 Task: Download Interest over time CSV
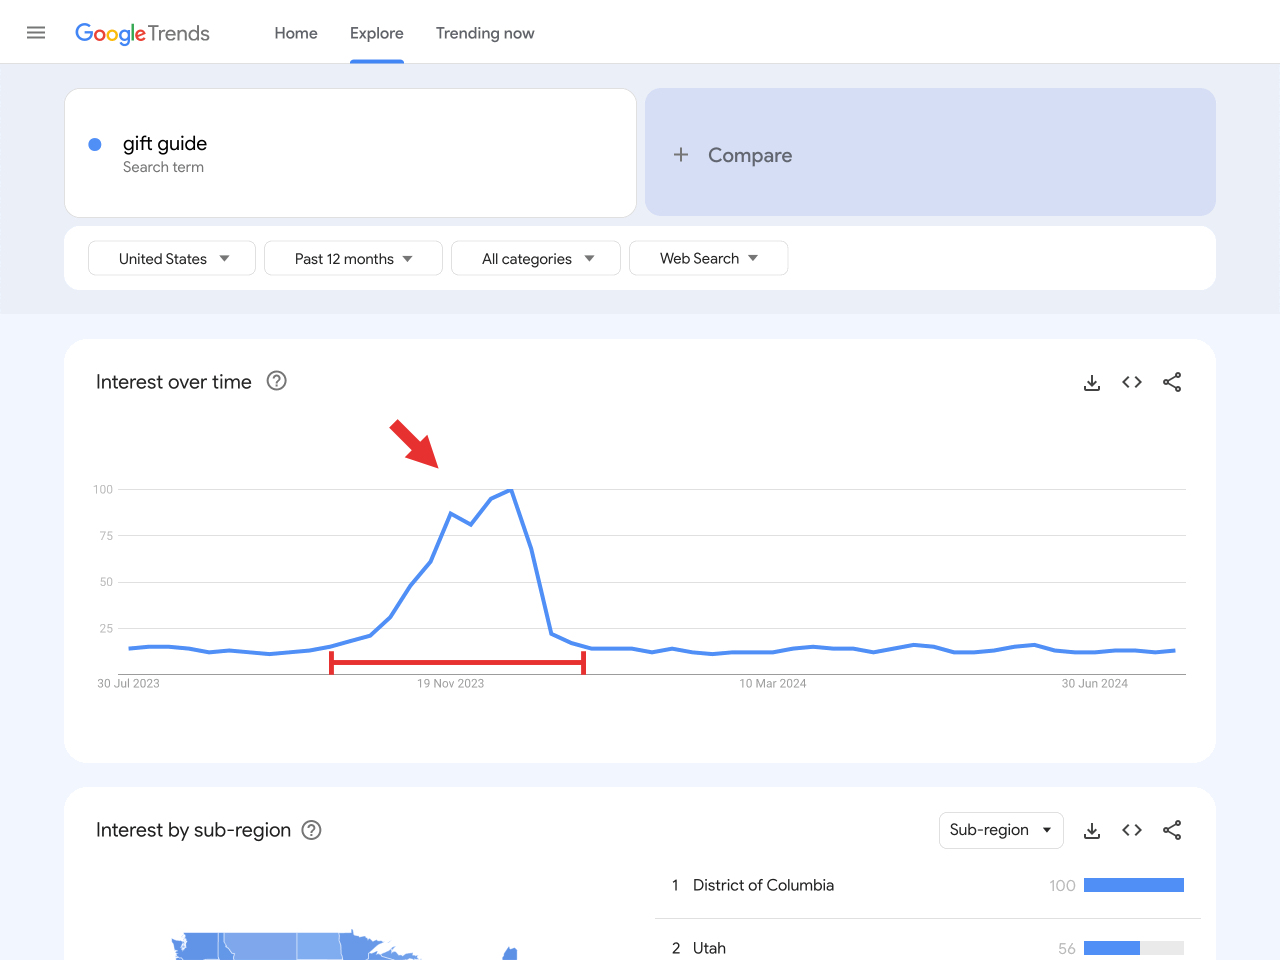click(1092, 382)
